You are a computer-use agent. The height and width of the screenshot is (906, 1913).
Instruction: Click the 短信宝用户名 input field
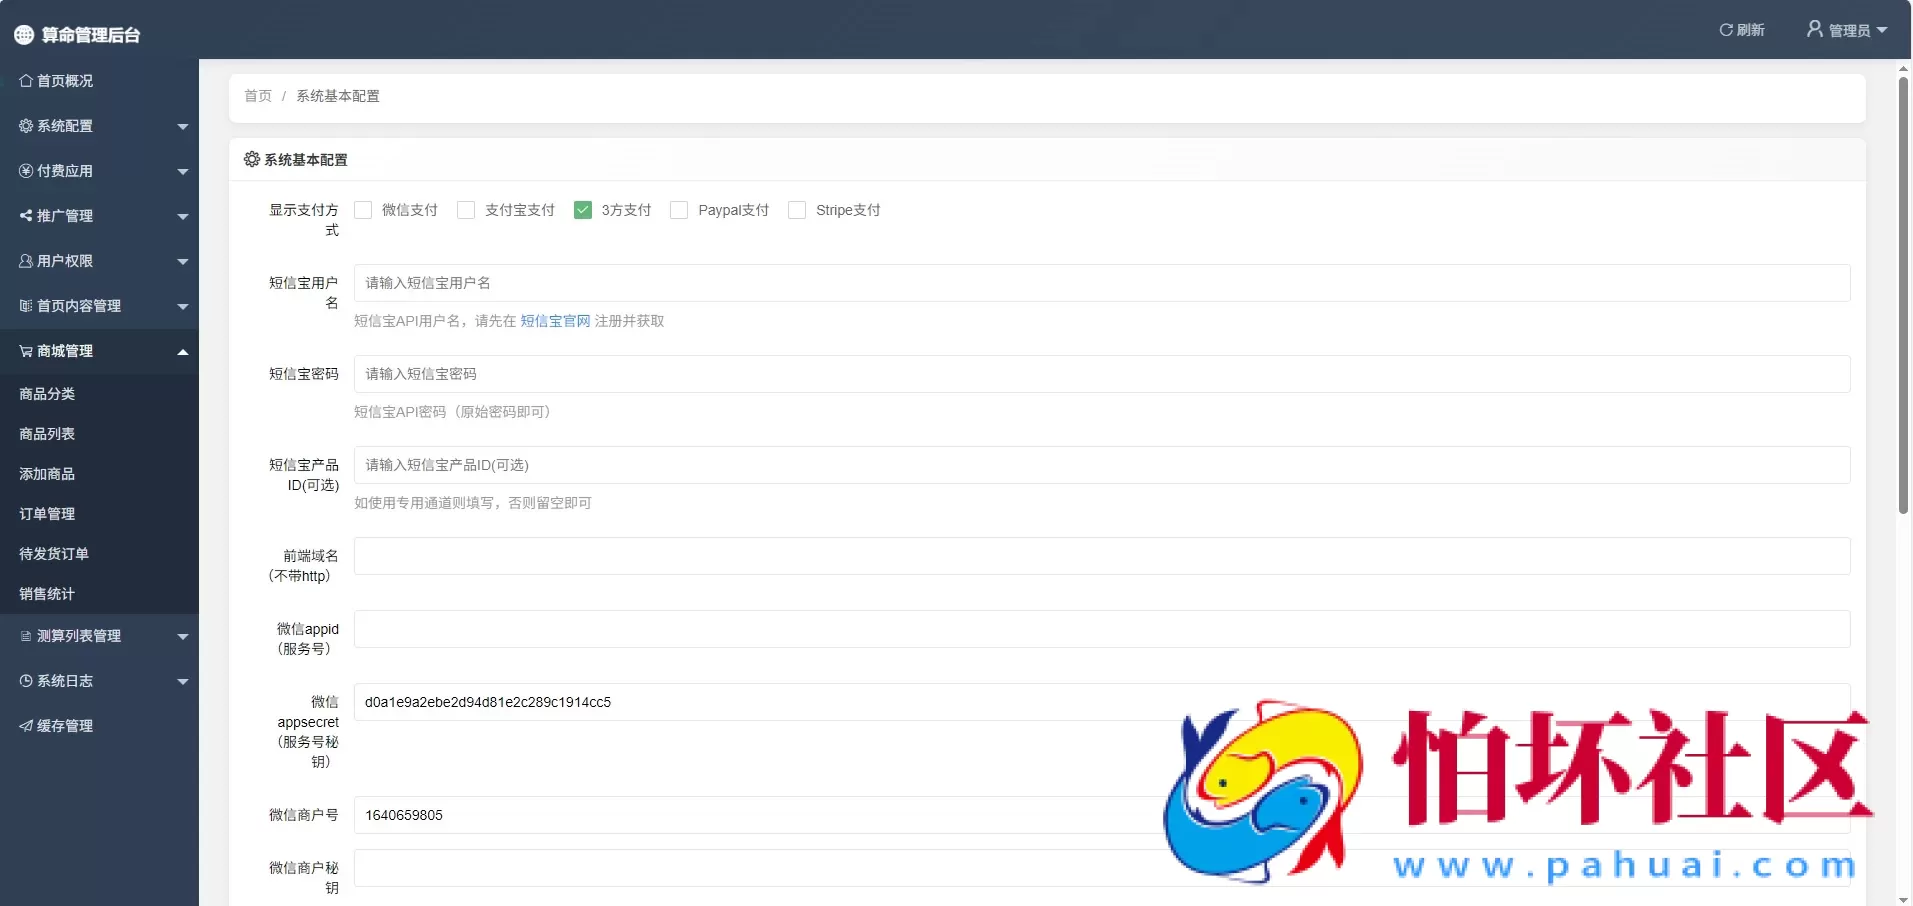1101,283
